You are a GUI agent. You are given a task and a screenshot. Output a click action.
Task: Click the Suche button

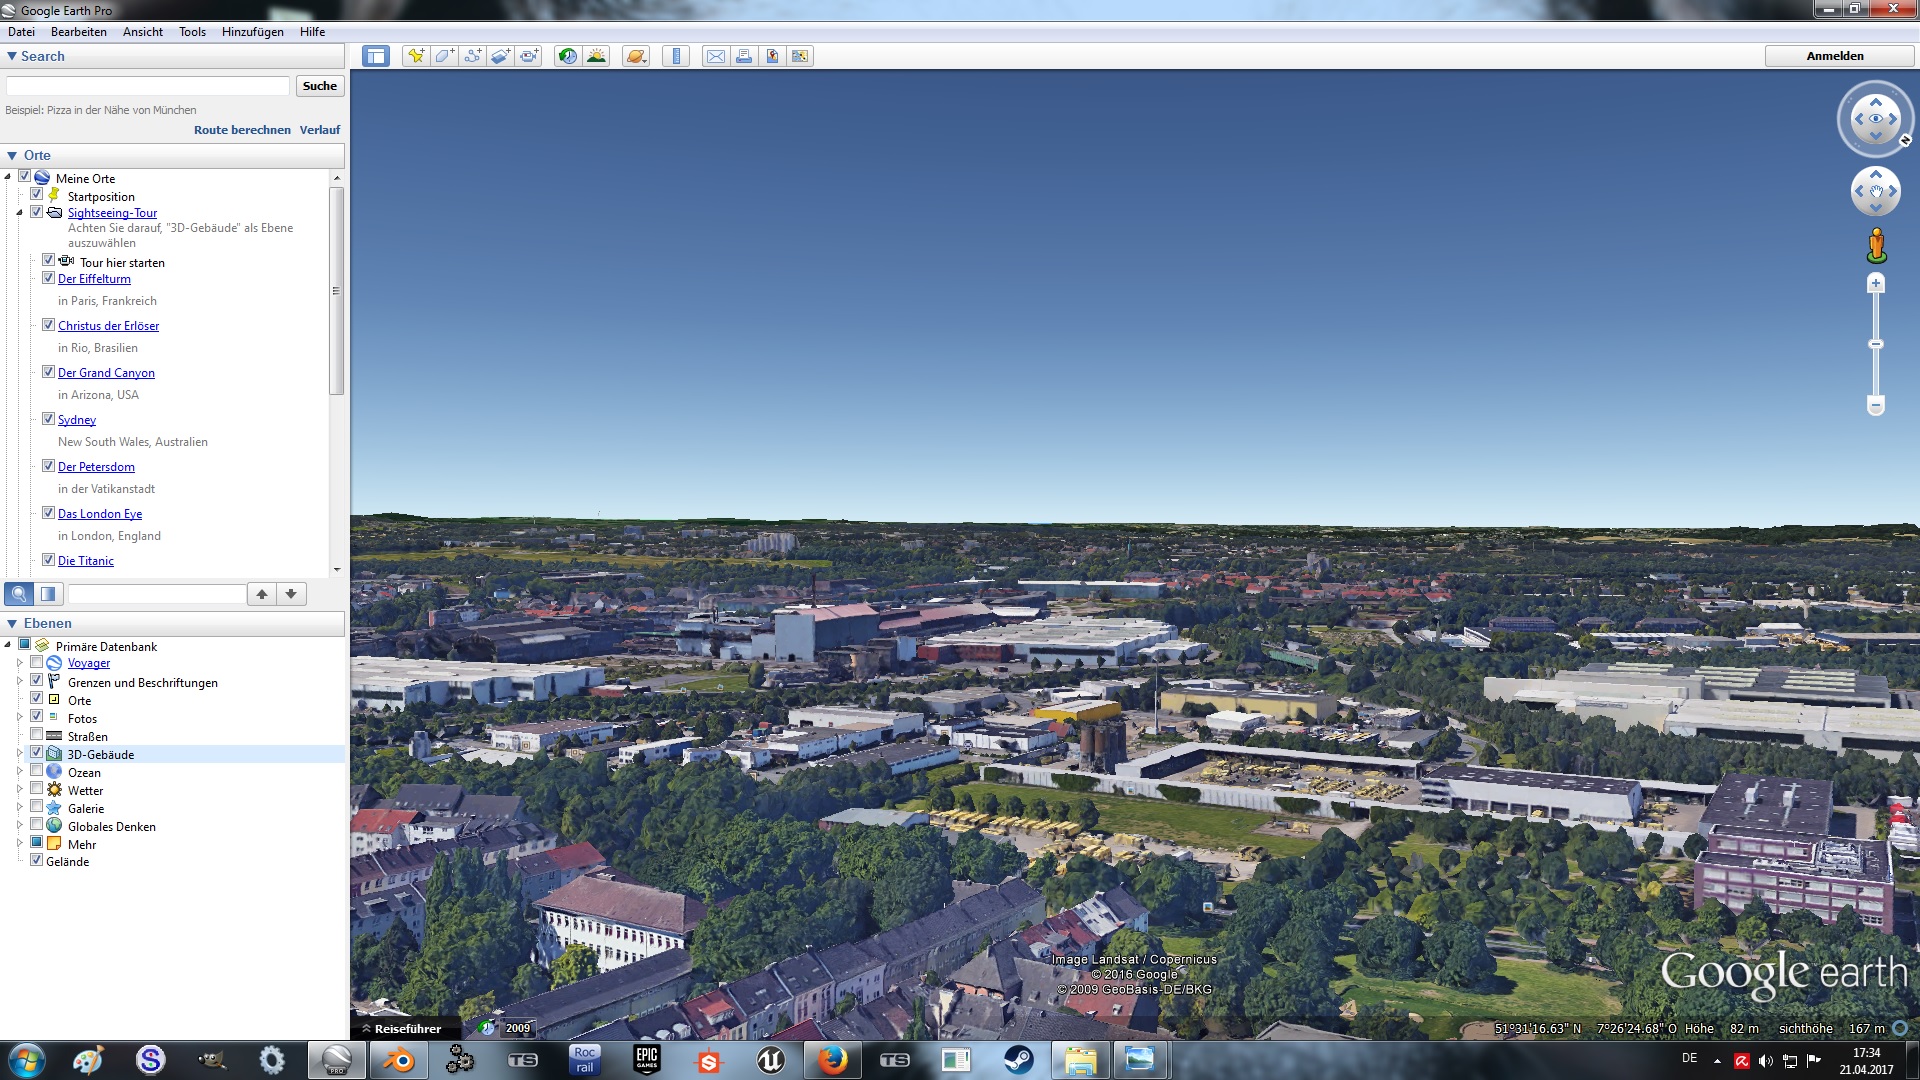coord(319,86)
